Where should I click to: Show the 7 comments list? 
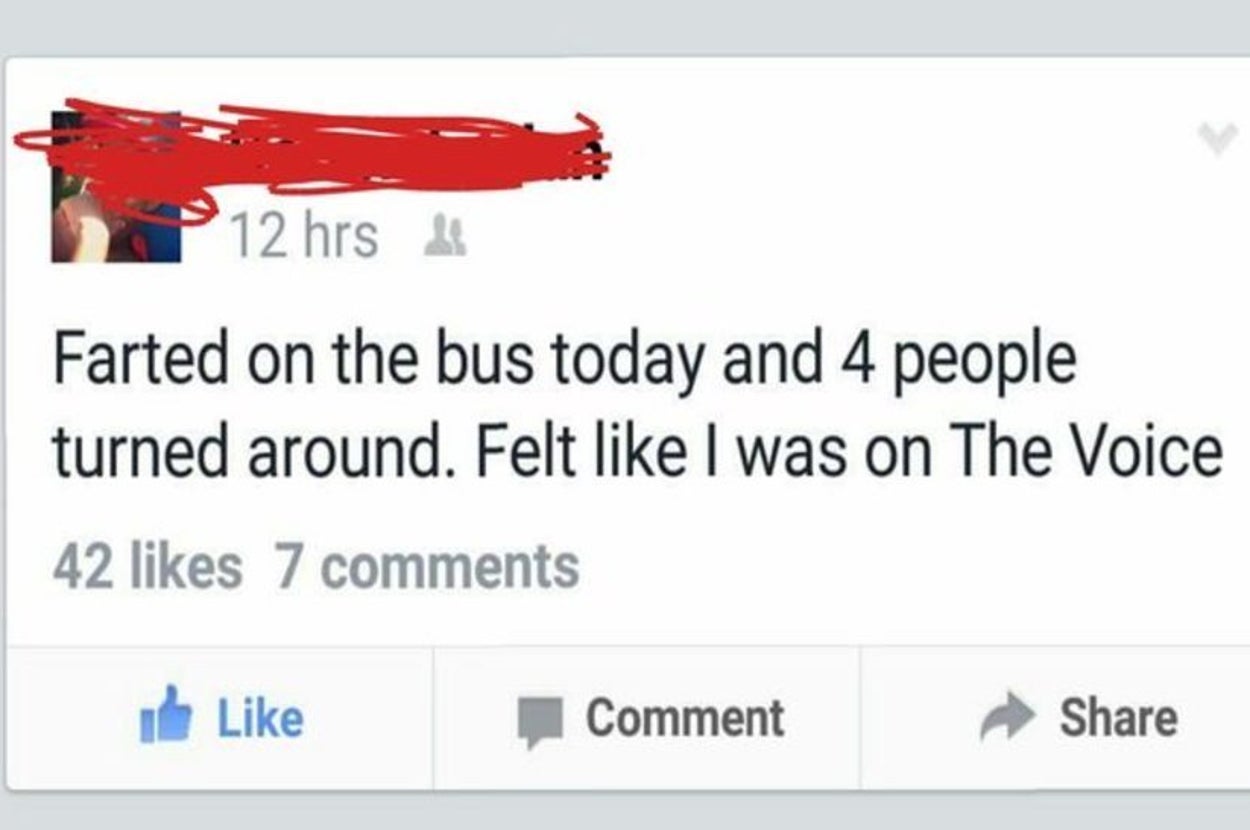(x=427, y=567)
